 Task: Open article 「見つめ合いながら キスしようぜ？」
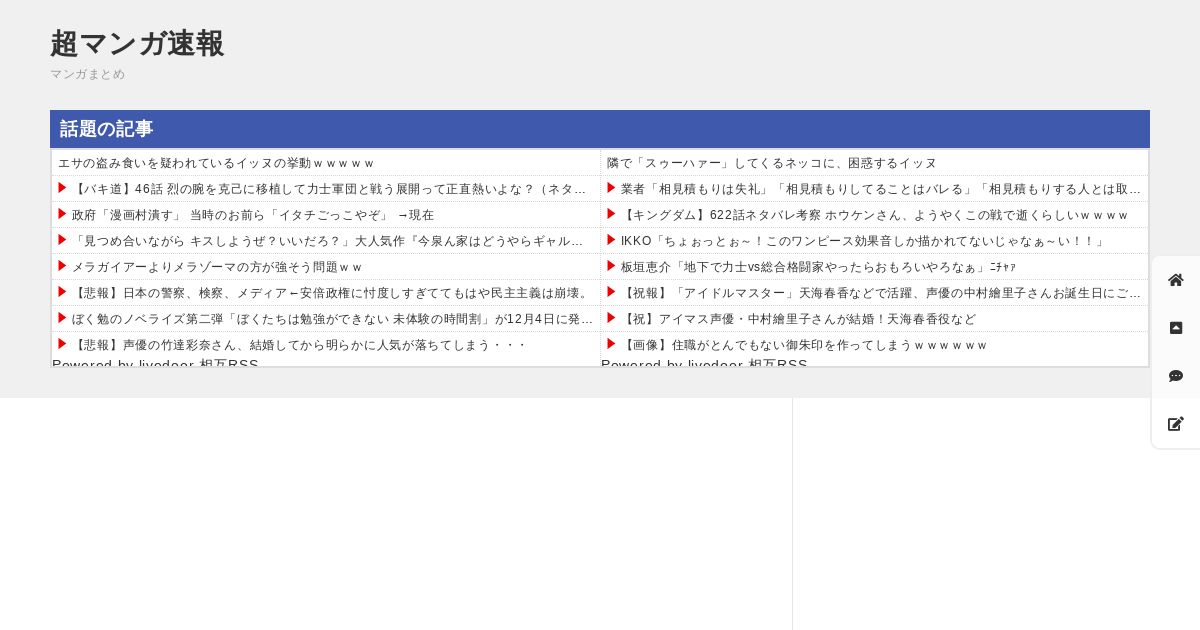328,241
